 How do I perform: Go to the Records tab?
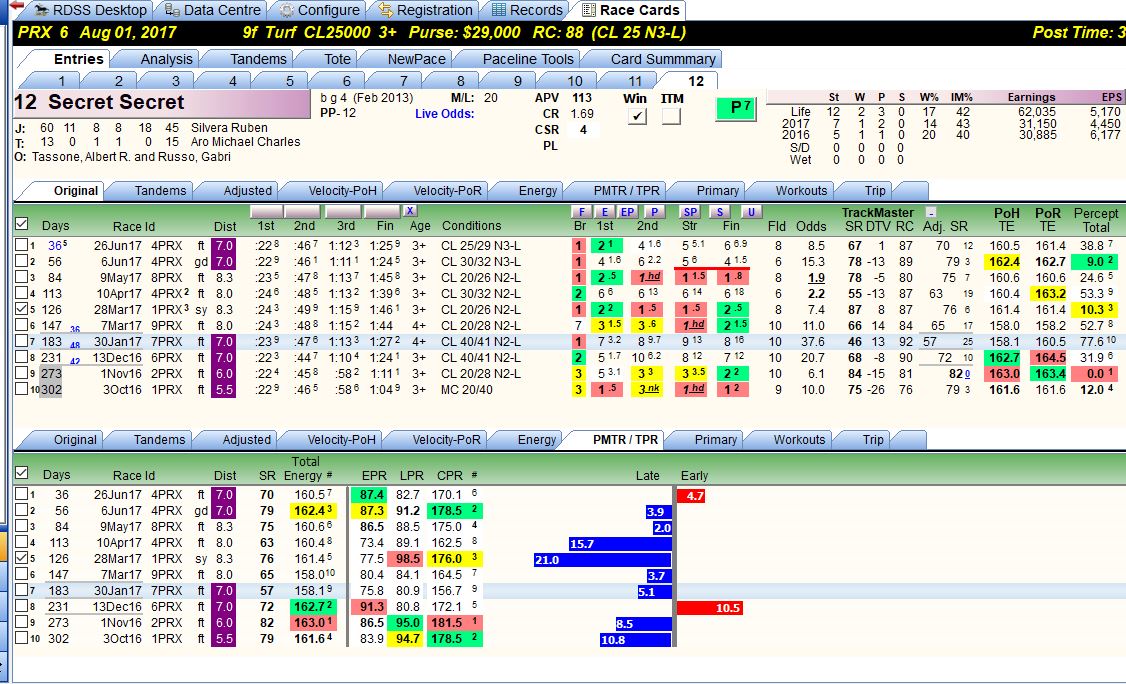pyautogui.click(x=527, y=10)
